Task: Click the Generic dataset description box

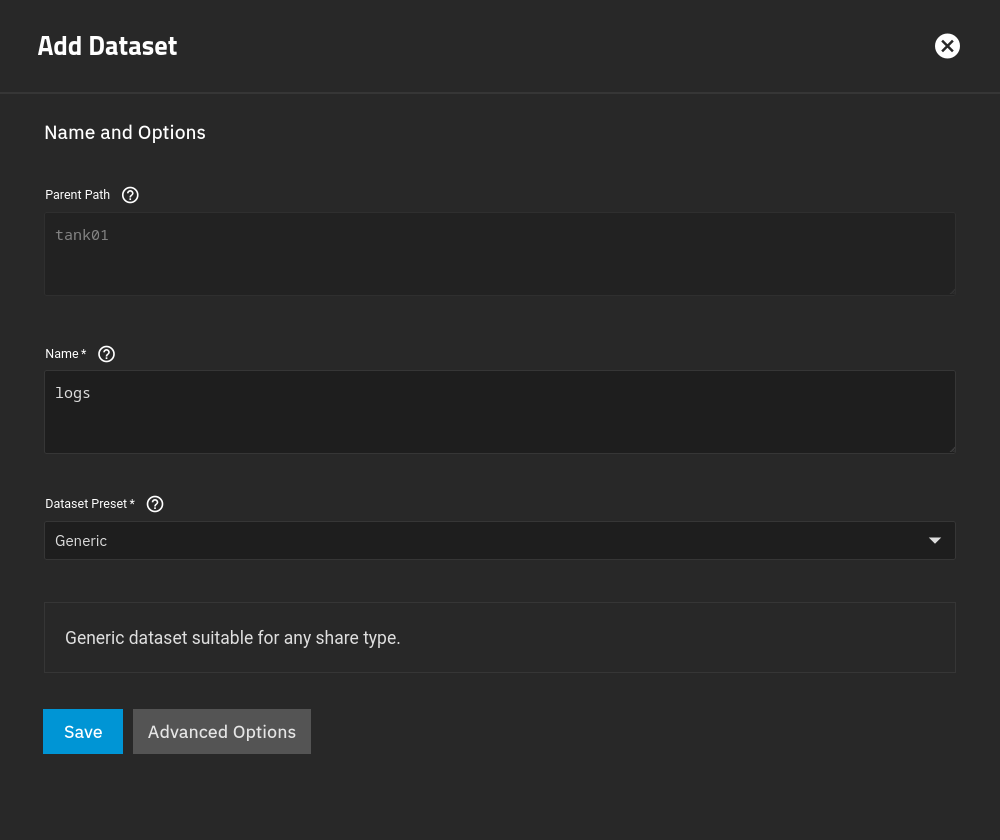Action: tap(500, 637)
